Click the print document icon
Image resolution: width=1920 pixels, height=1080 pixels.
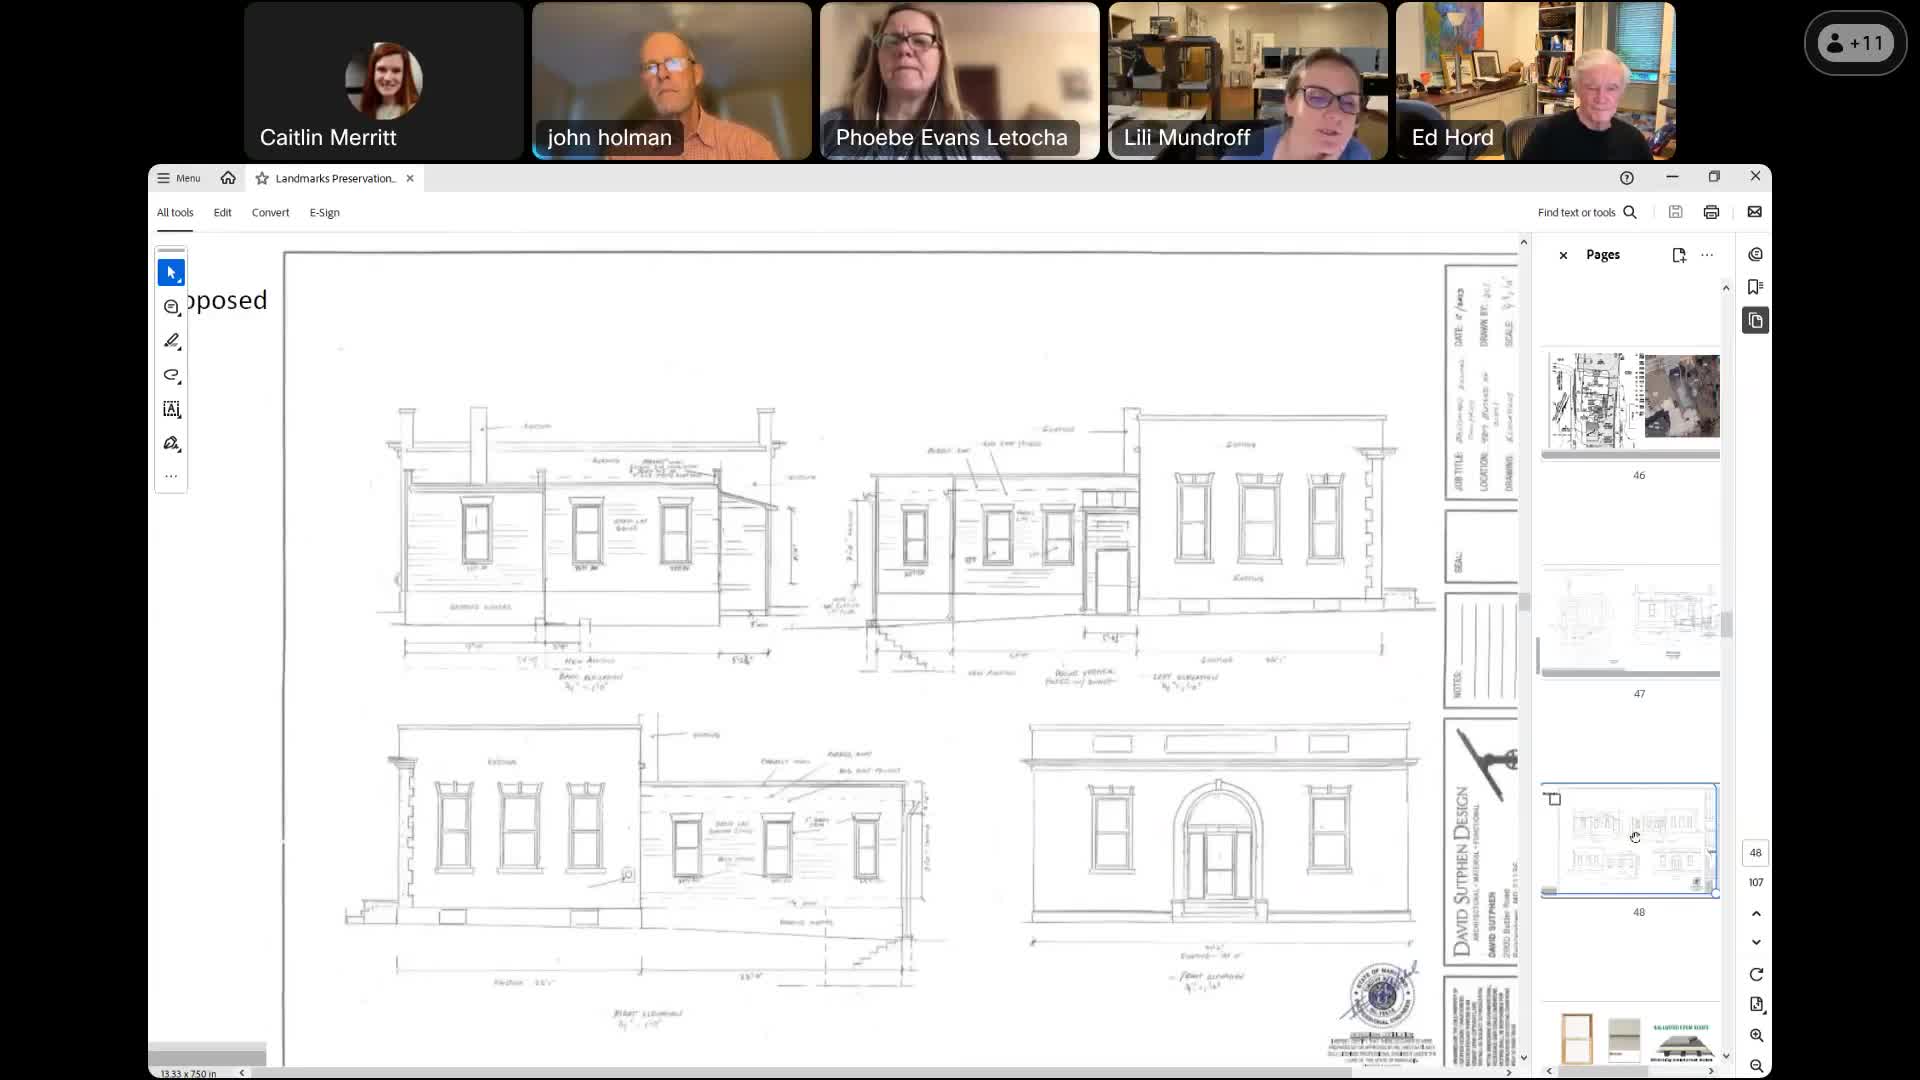pyautogui.click(x=1711, y=212)
